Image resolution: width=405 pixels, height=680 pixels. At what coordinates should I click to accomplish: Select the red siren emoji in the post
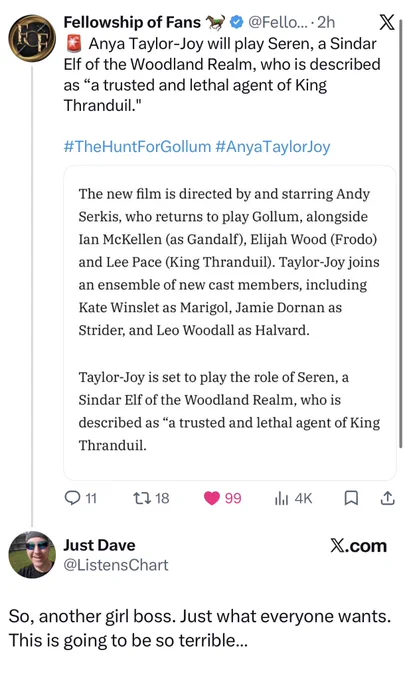74,44
